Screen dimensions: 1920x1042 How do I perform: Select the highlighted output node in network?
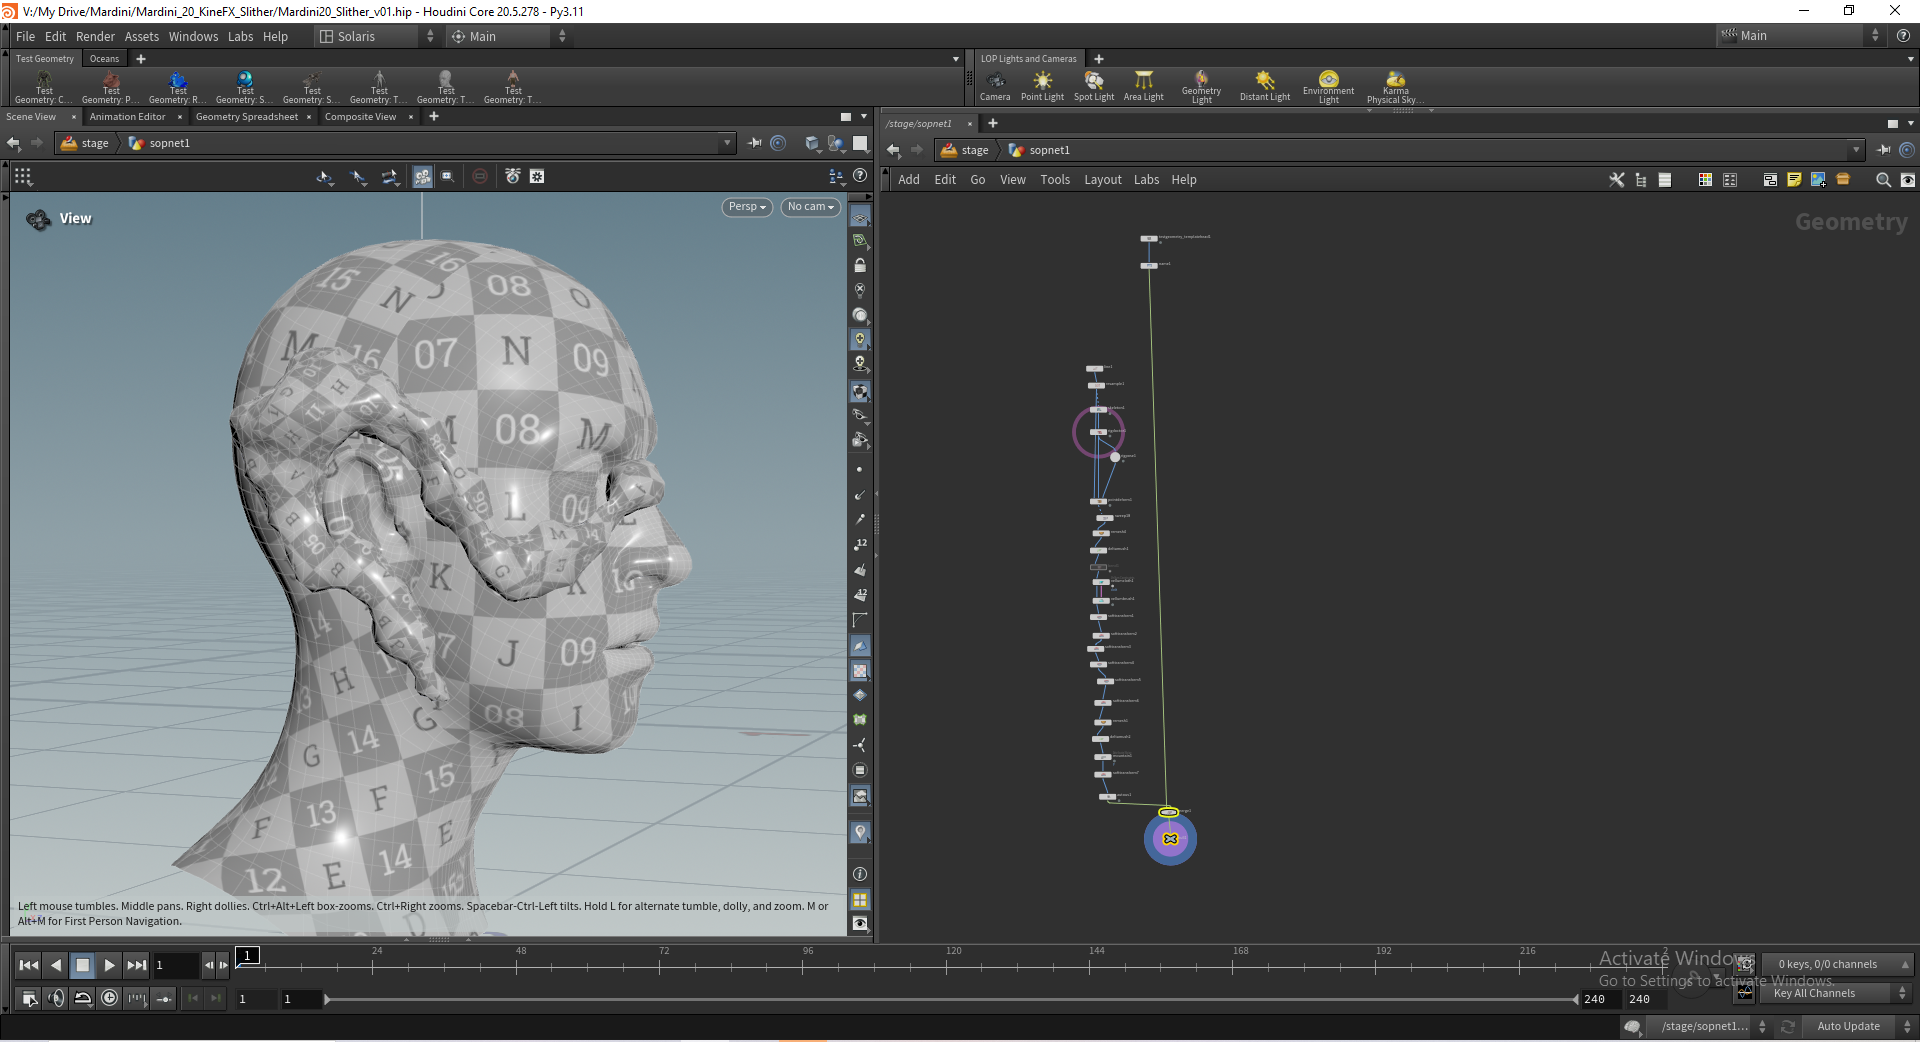tap(1170, 839)
